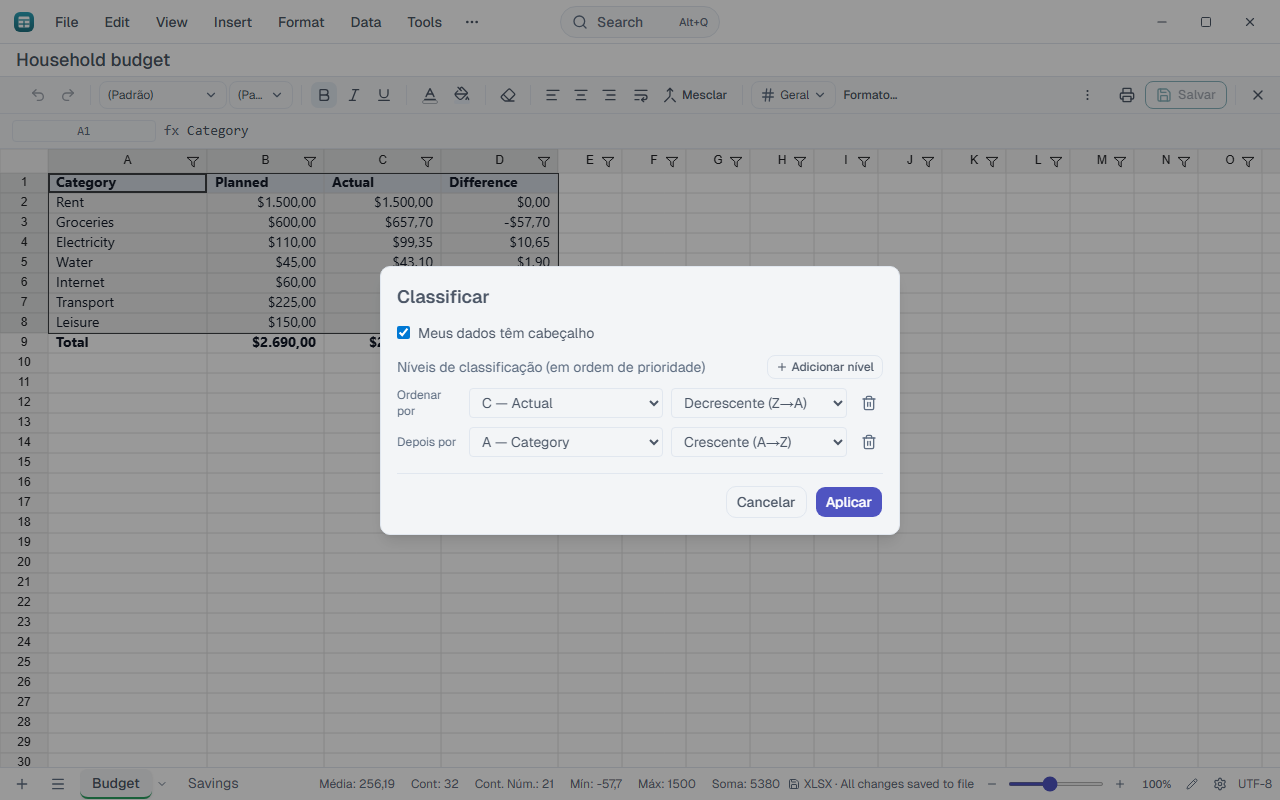This screenshot has height=800, width=1280.
Task: Align text left
Action: (x=551, y=95)
